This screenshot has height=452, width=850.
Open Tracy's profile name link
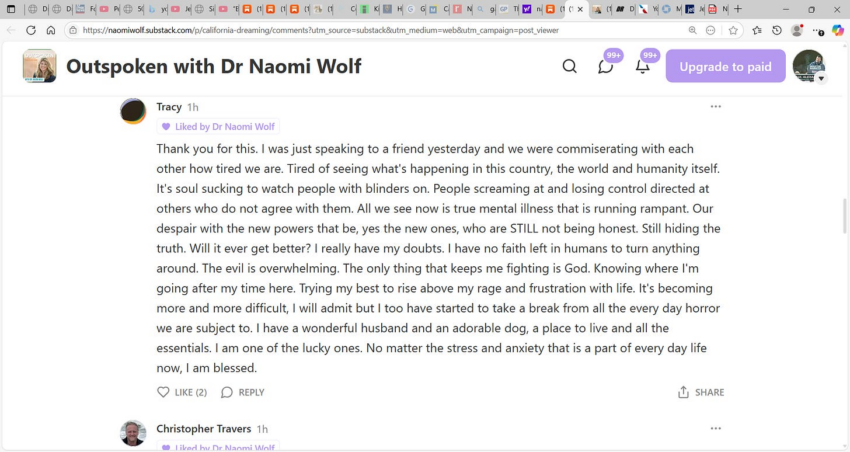(x=169, y=107)
